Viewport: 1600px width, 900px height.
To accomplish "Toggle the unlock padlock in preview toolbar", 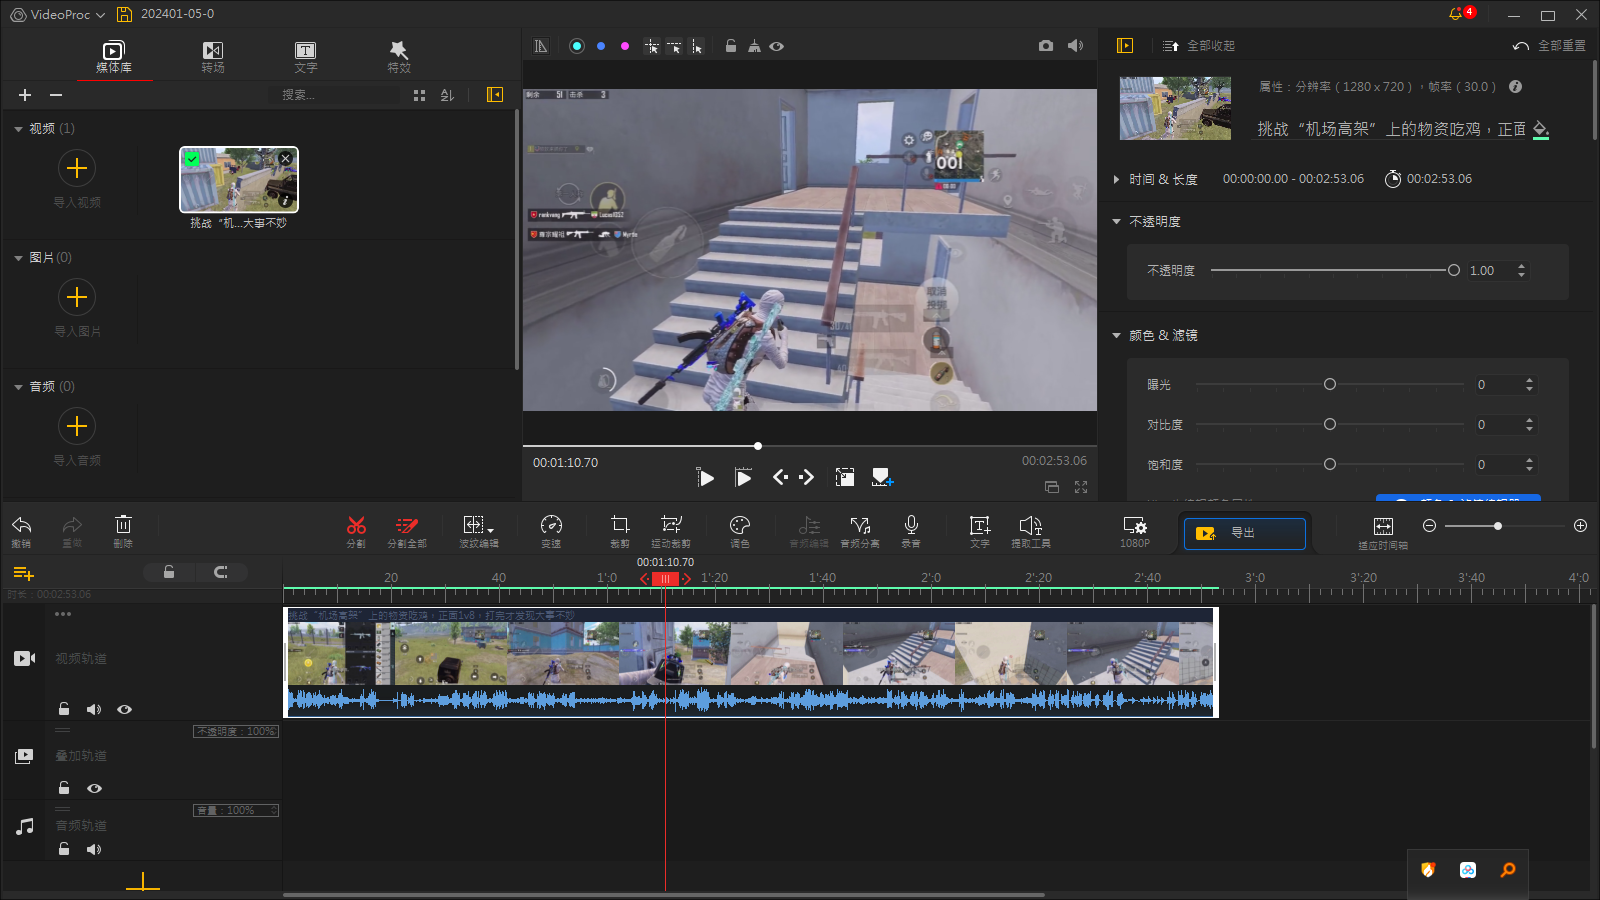I will (731, 46).
